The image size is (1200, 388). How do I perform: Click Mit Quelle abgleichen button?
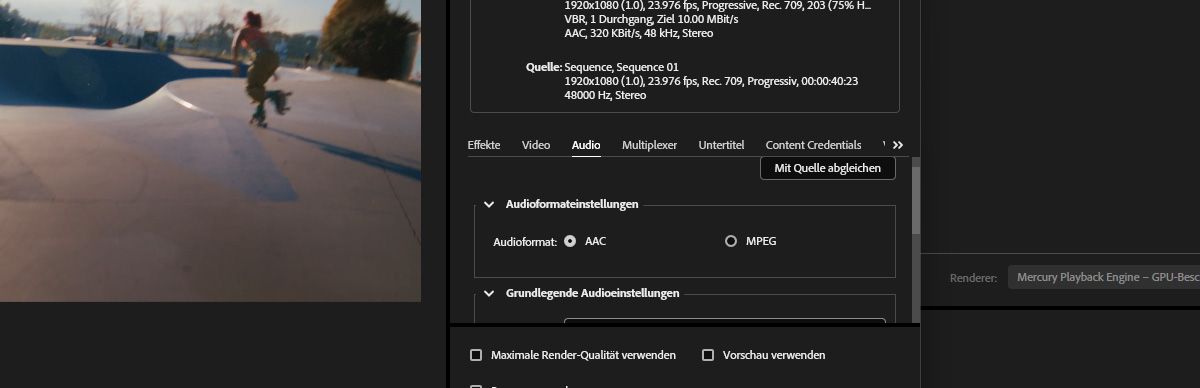click(827, 168)
